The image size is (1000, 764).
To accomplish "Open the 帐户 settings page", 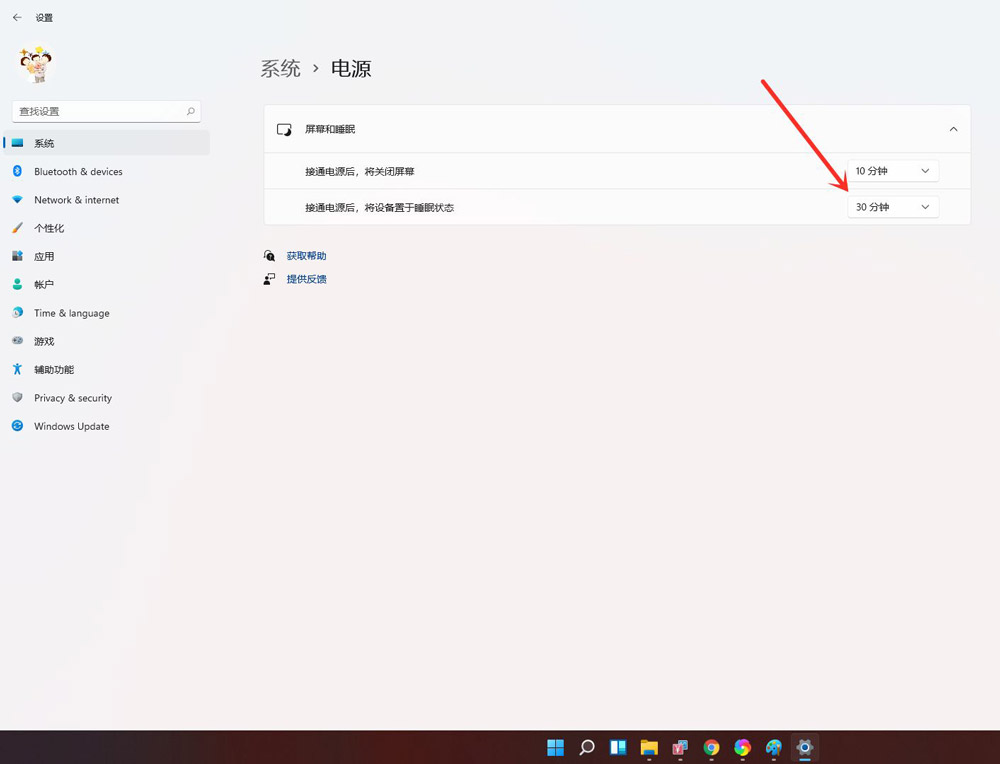I will [x=47, y=284].
